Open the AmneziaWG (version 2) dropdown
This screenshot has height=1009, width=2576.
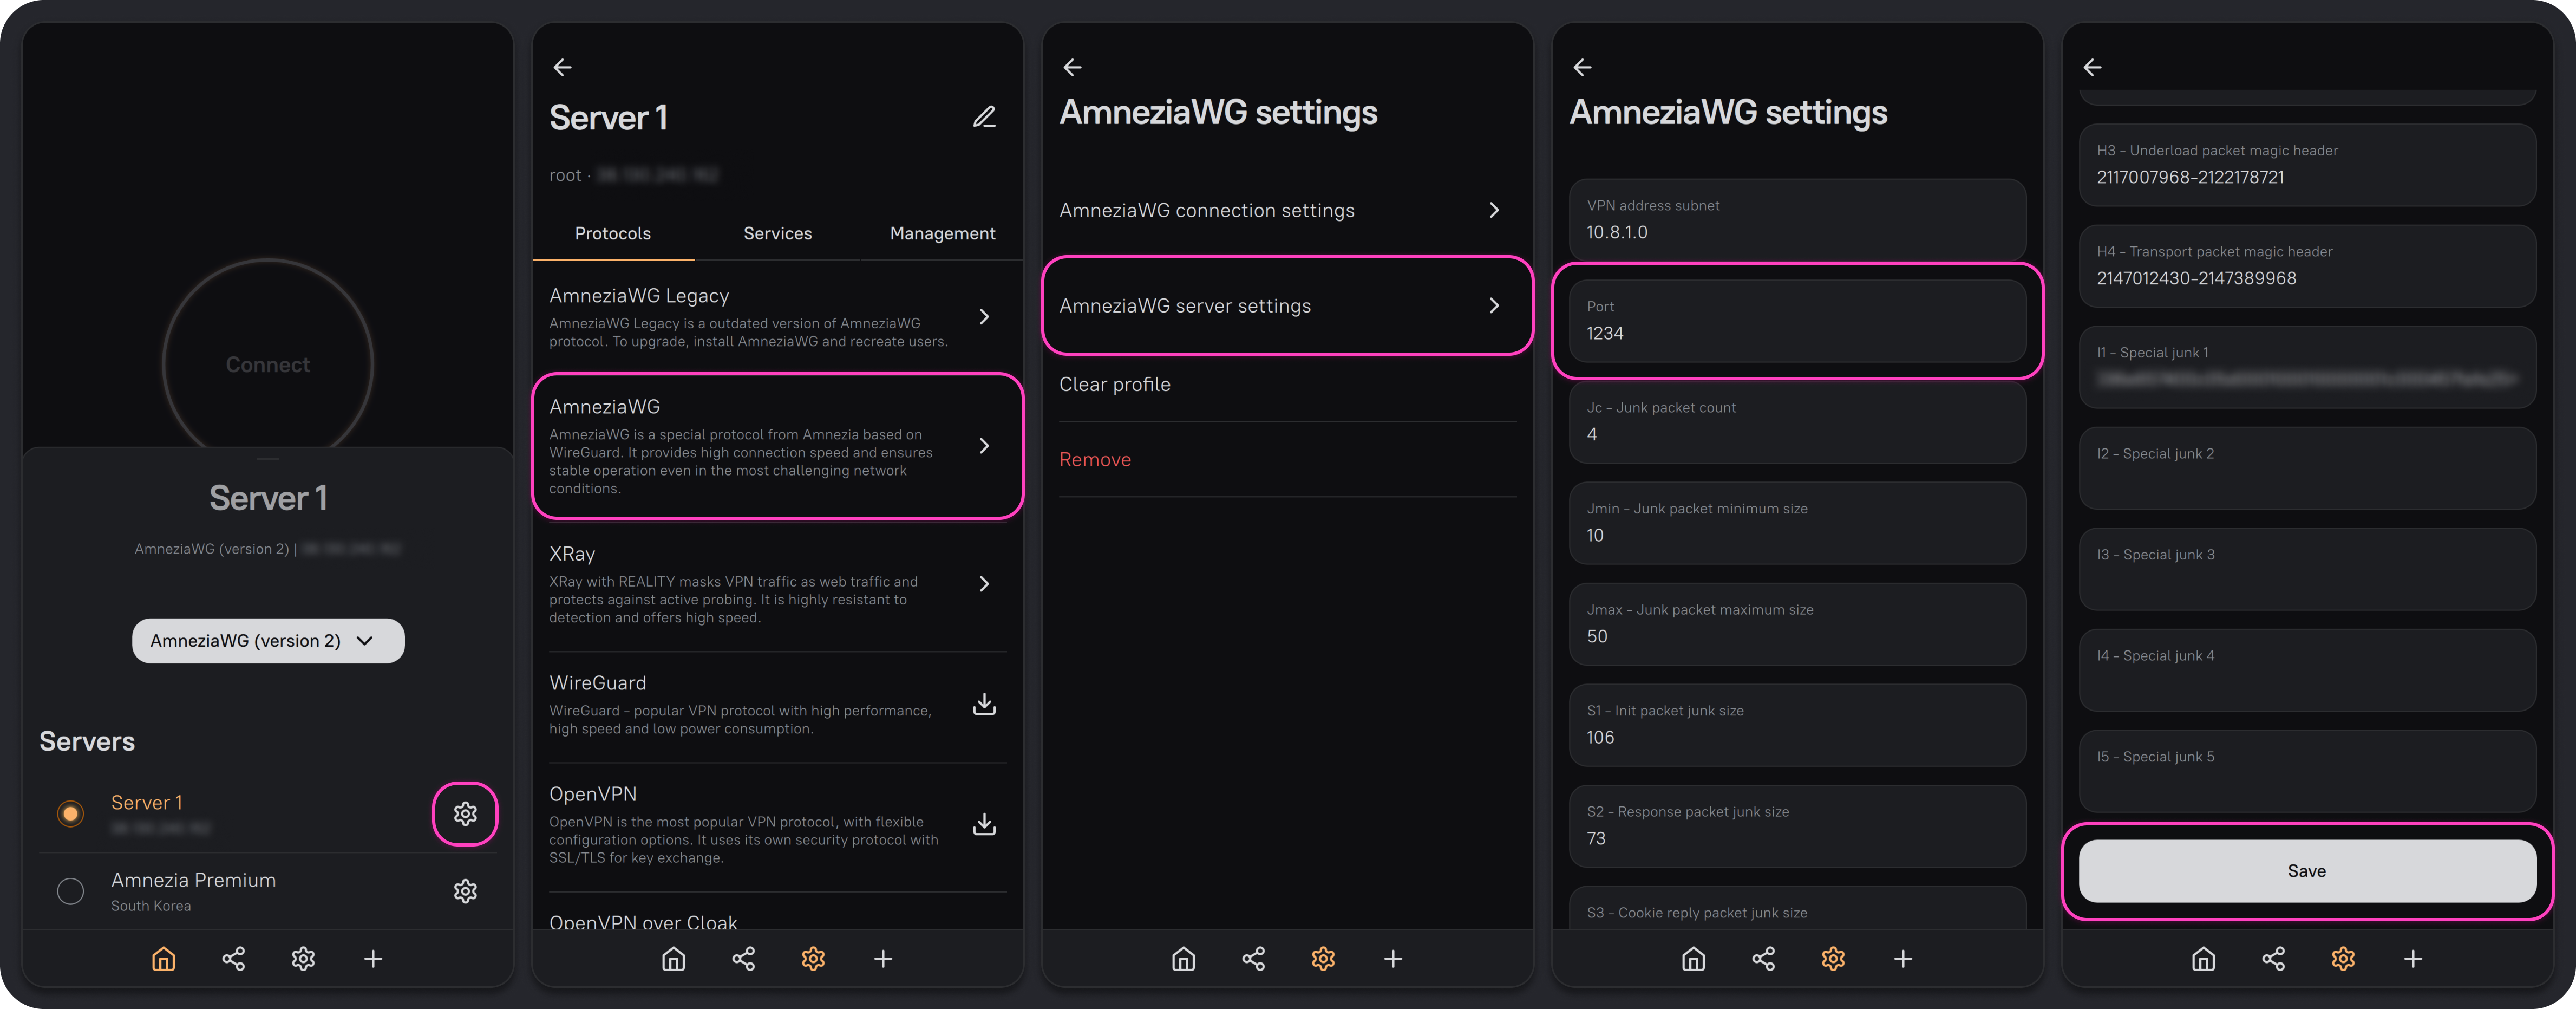(x=268, y=640)
